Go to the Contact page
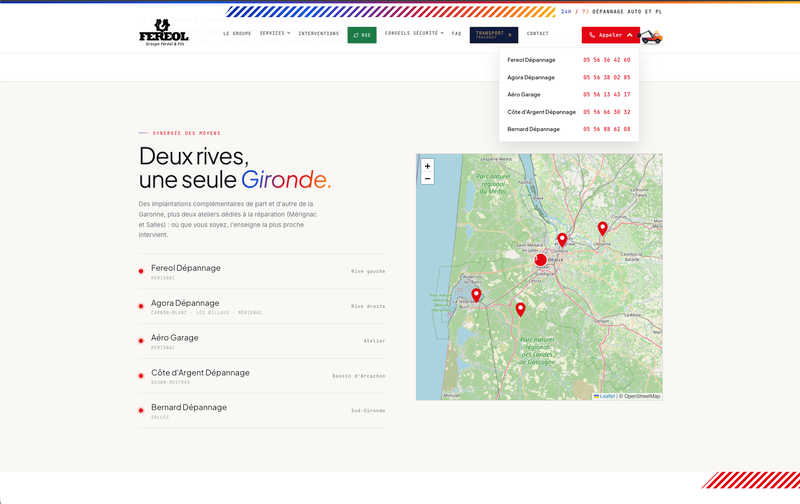The image size is (800, 504). pos(538,34)
